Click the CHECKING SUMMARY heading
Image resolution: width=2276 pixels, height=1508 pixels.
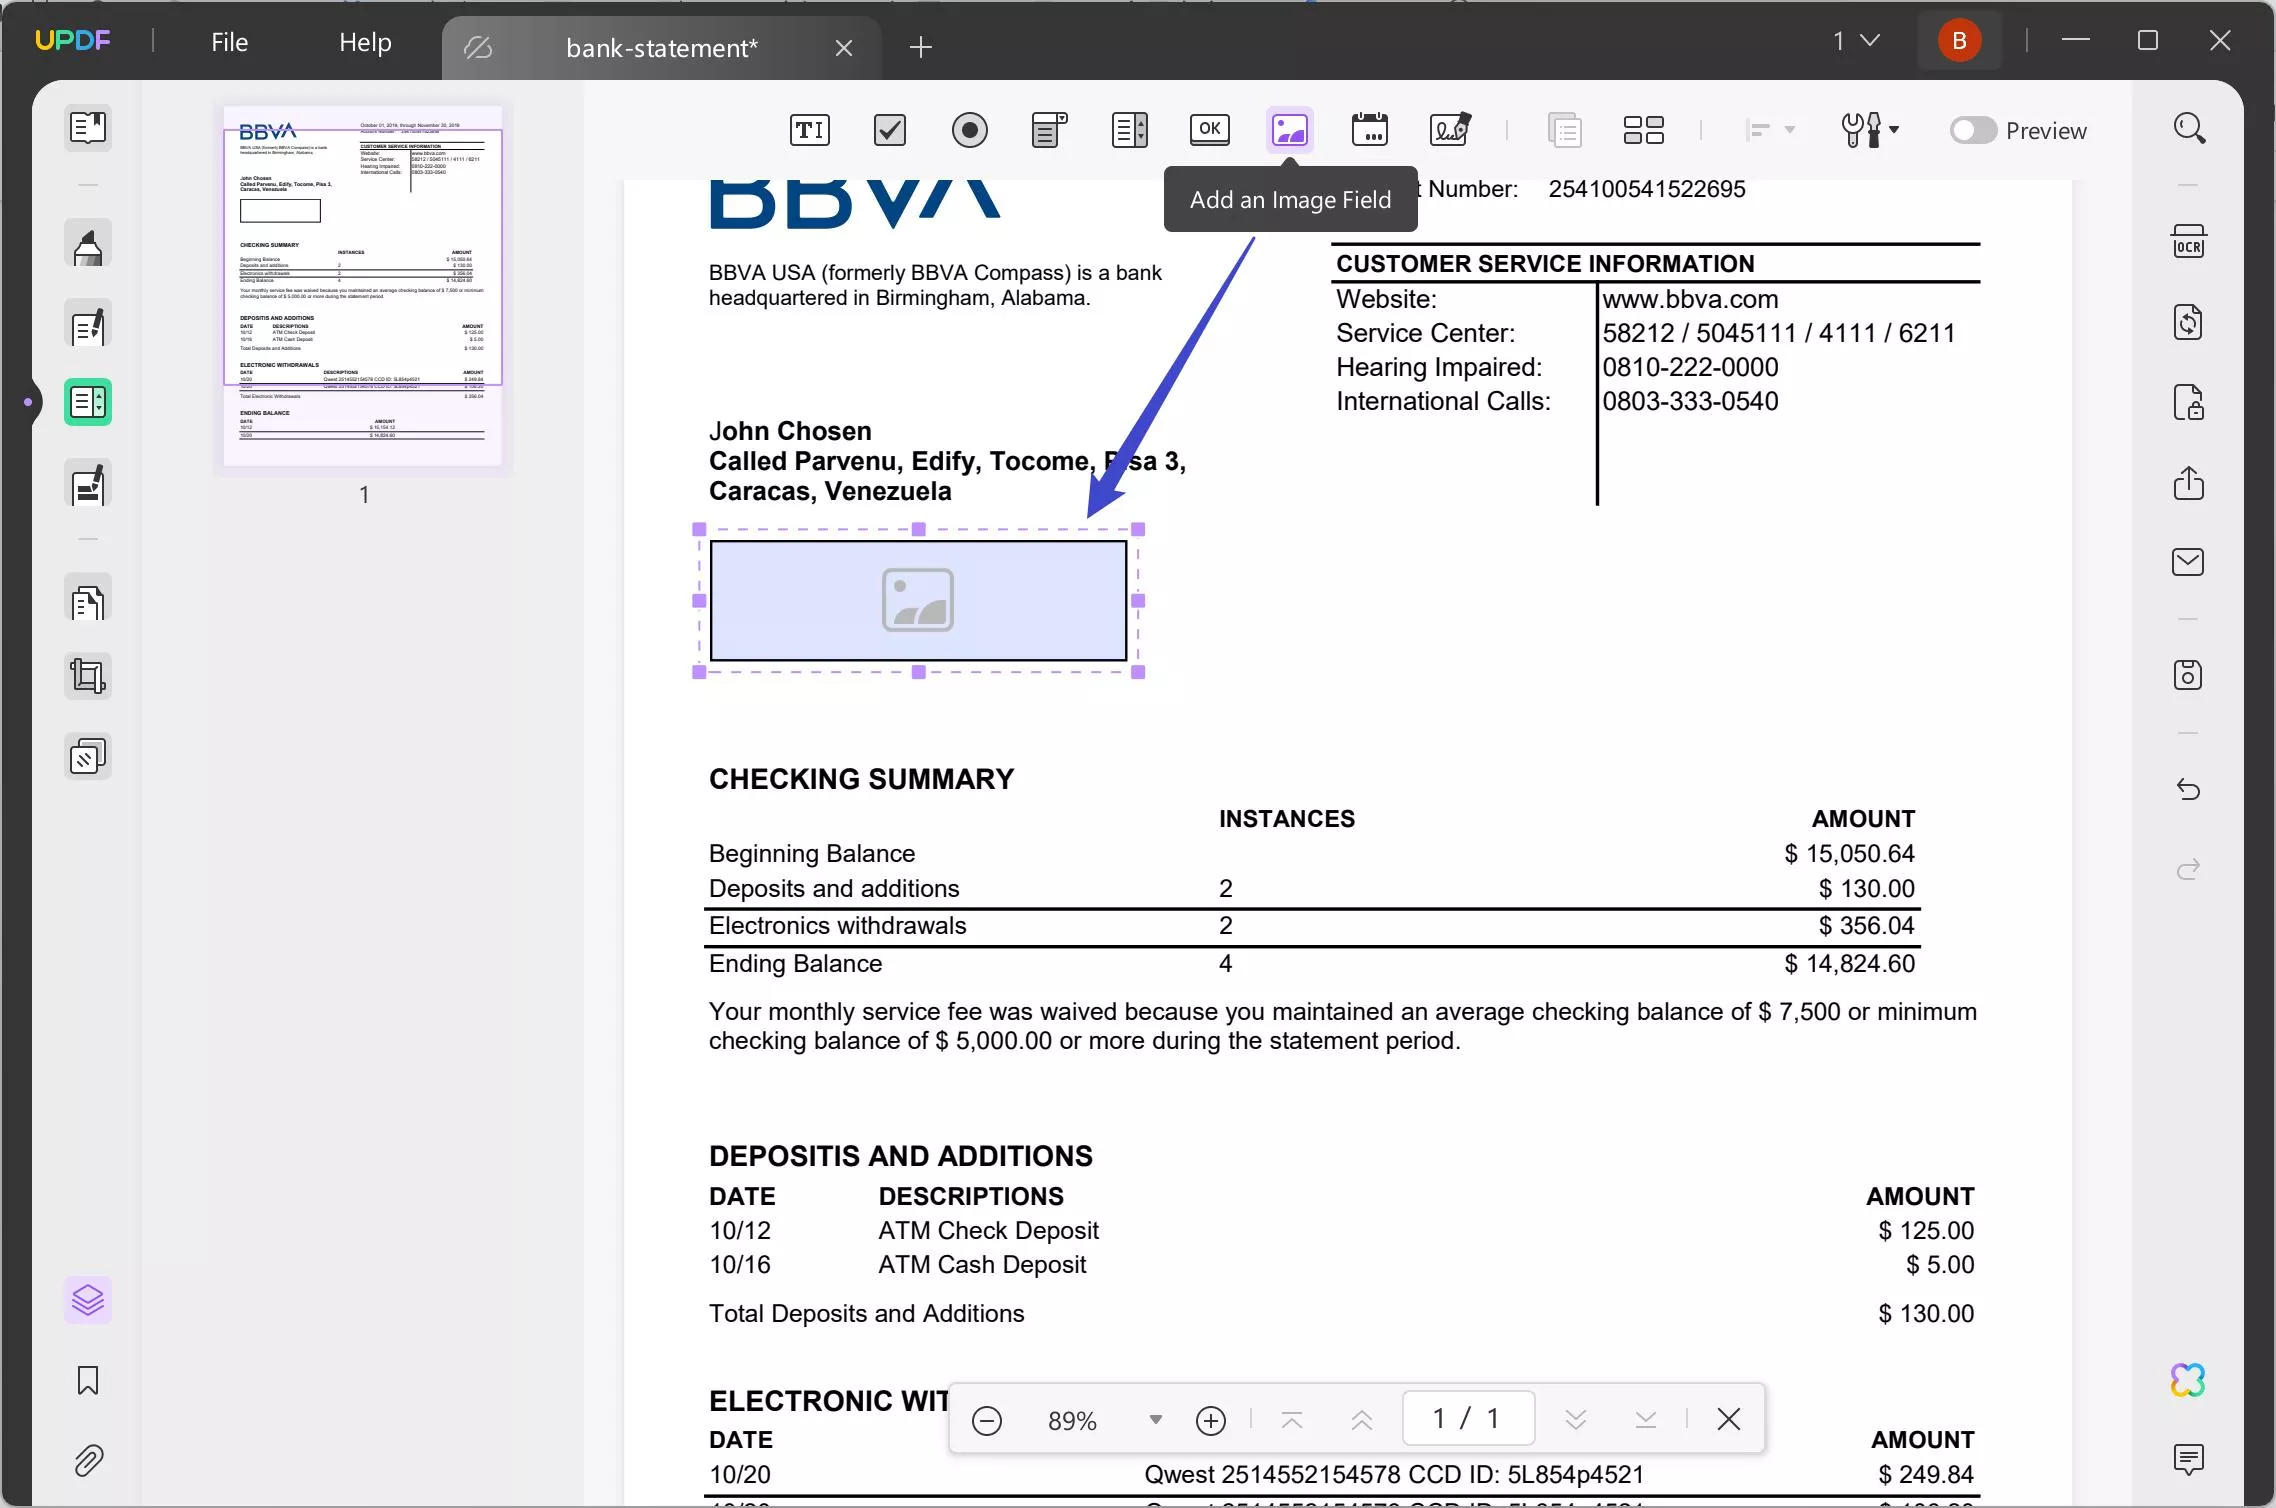[861, 779]
